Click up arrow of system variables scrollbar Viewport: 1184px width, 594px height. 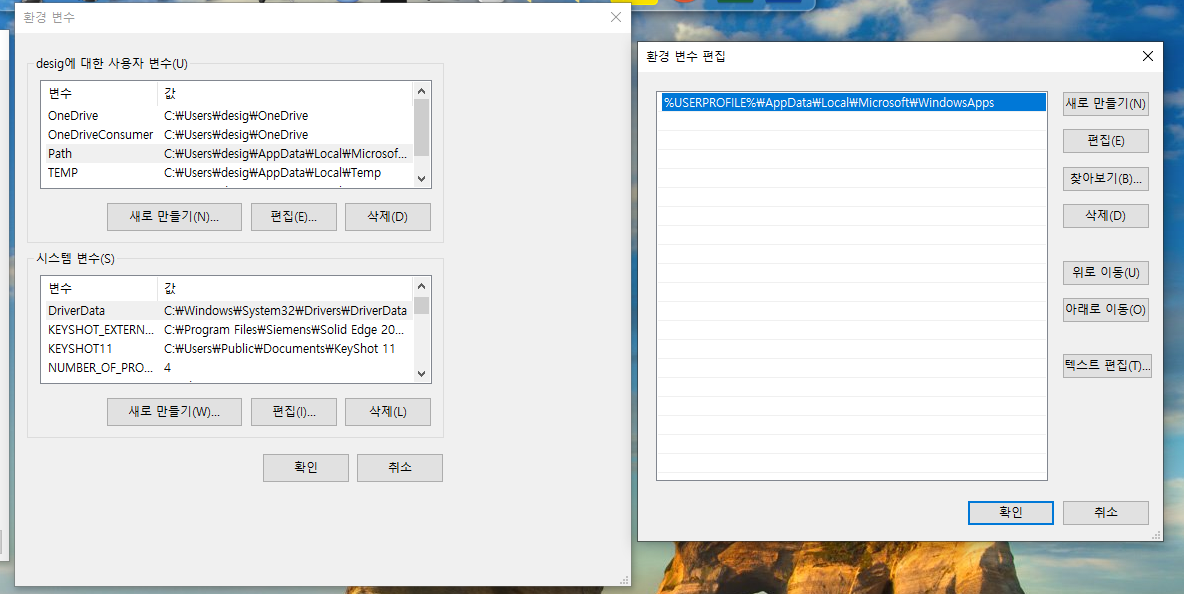pos(421,285)
